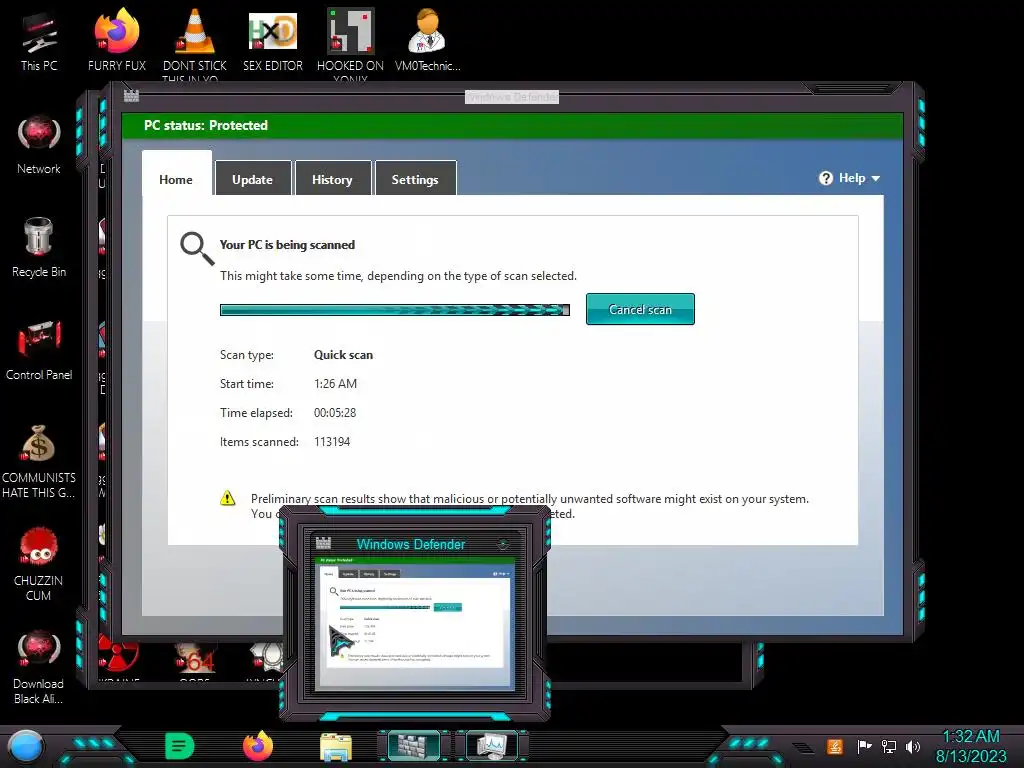
Task: Close the Windows Defender thumbnail preview
Action: click(503, 544)
